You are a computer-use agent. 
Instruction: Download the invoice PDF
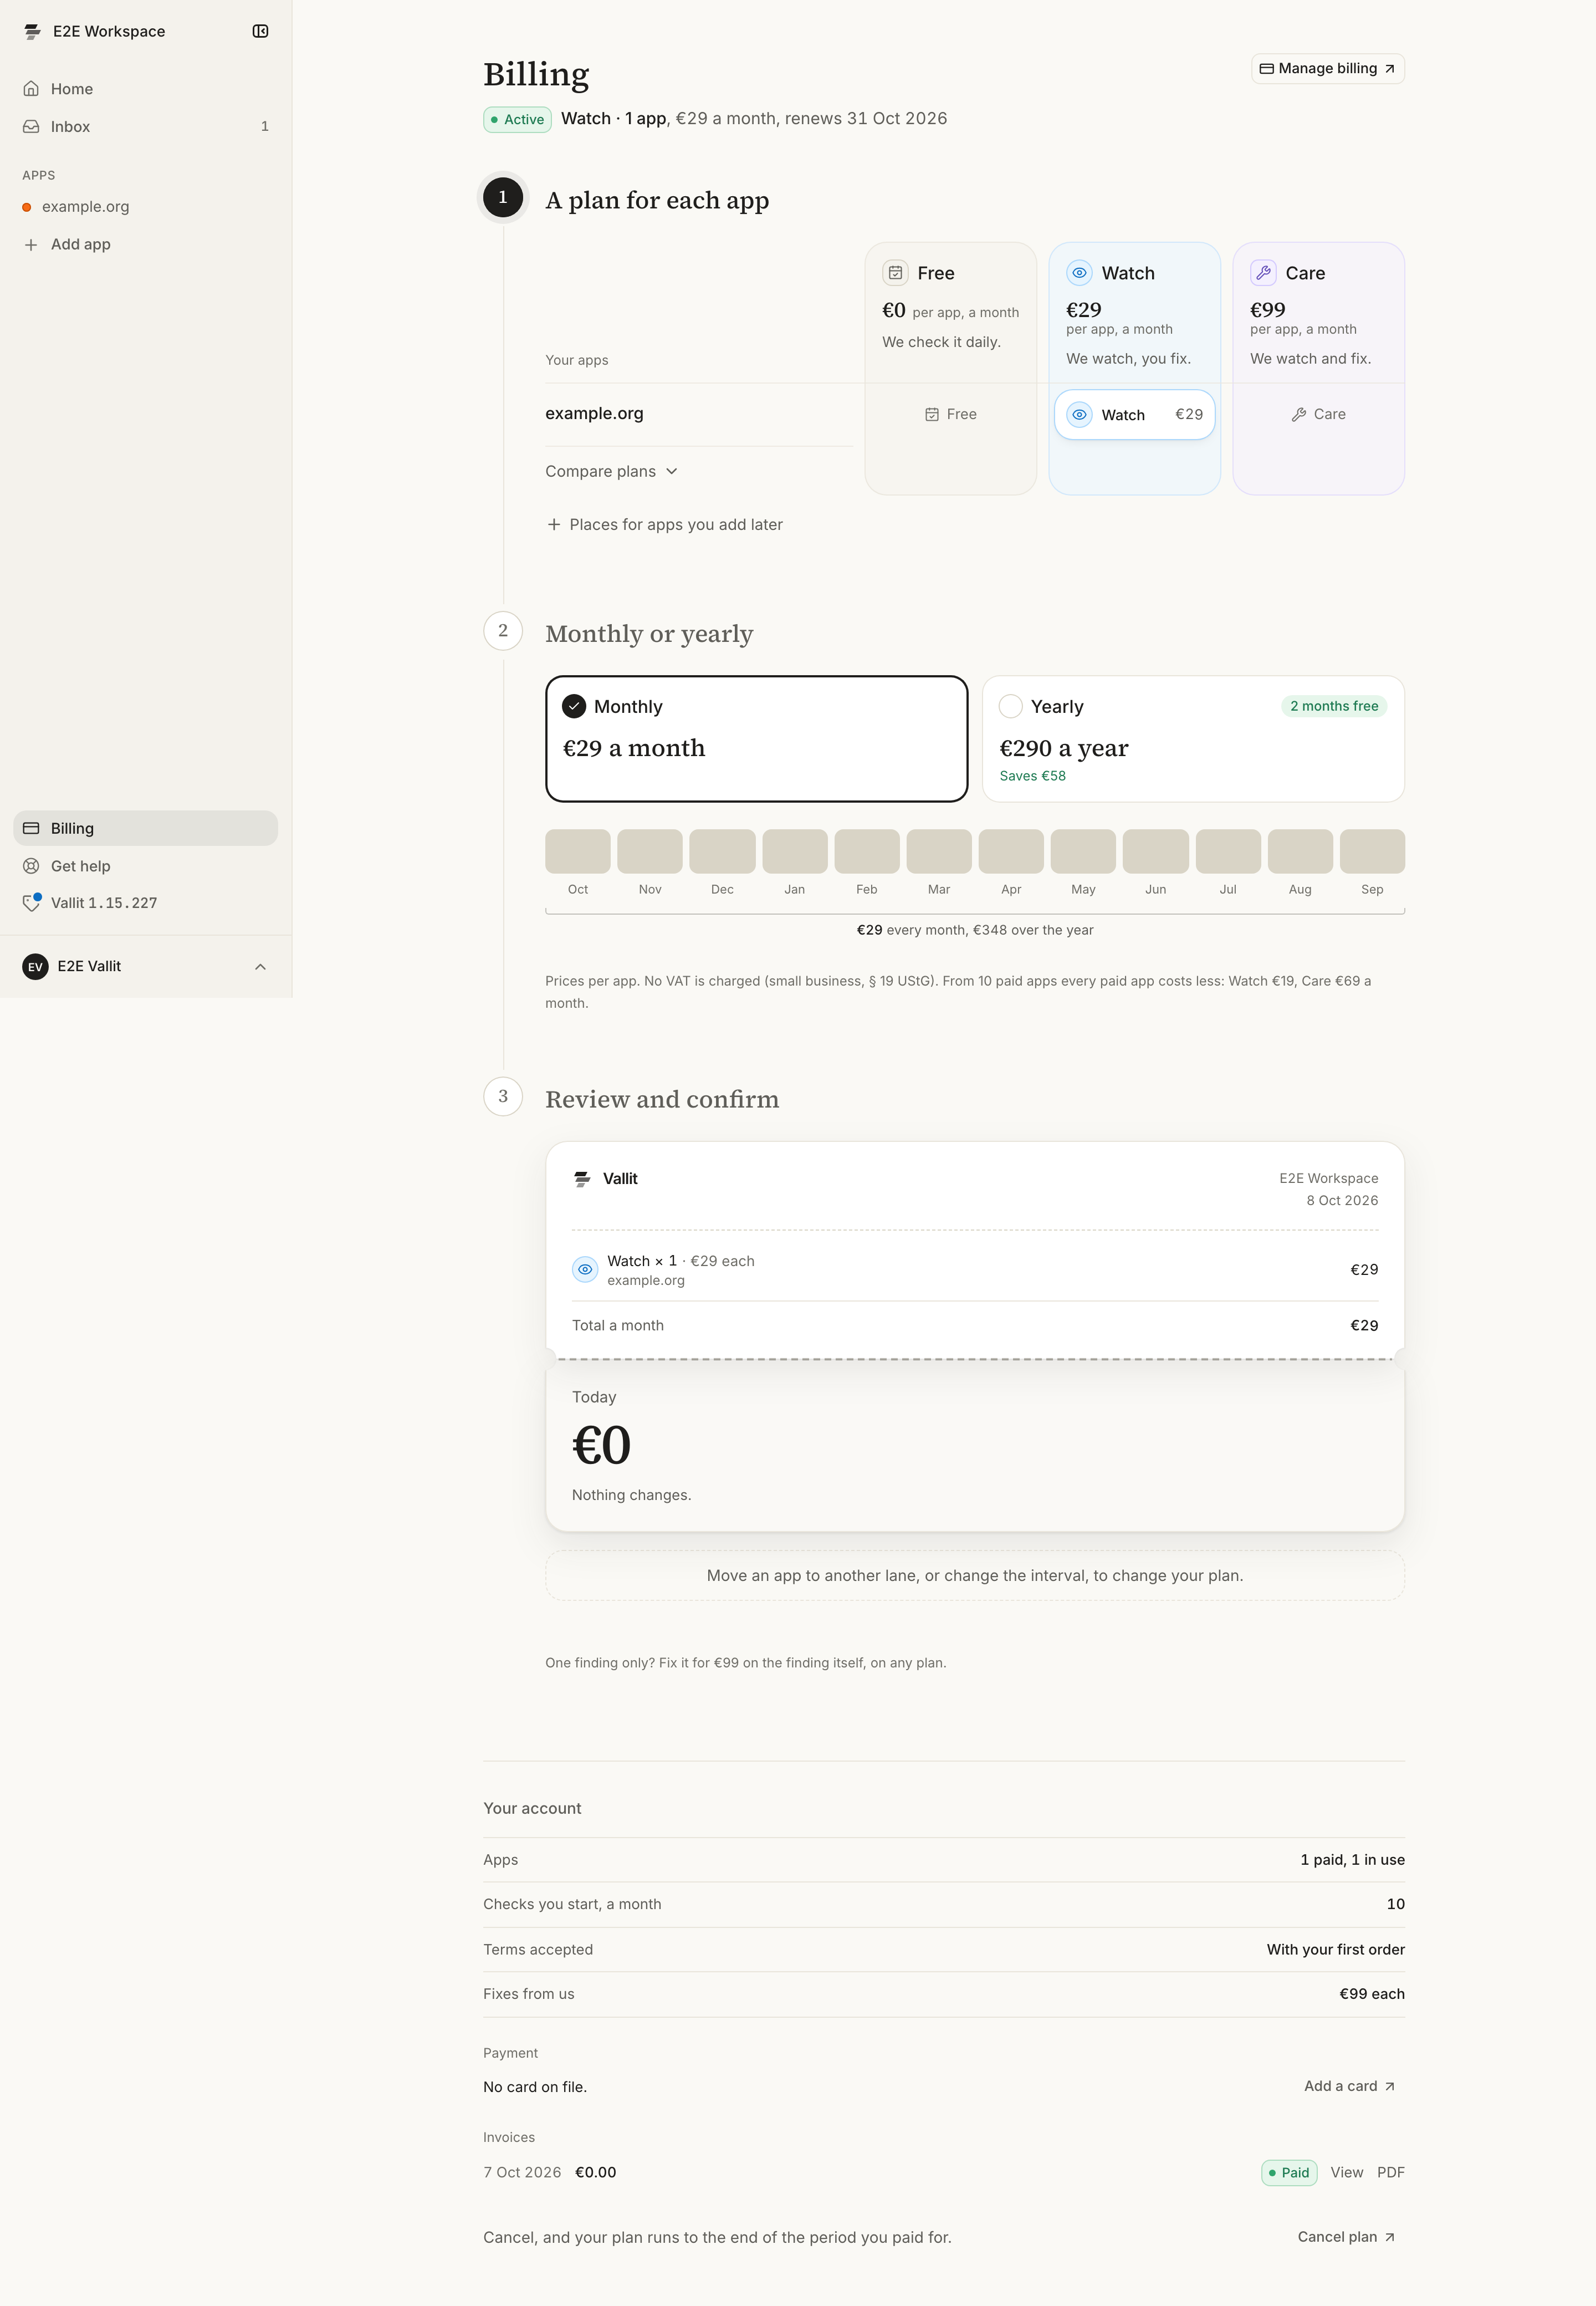[1390, 2172]
